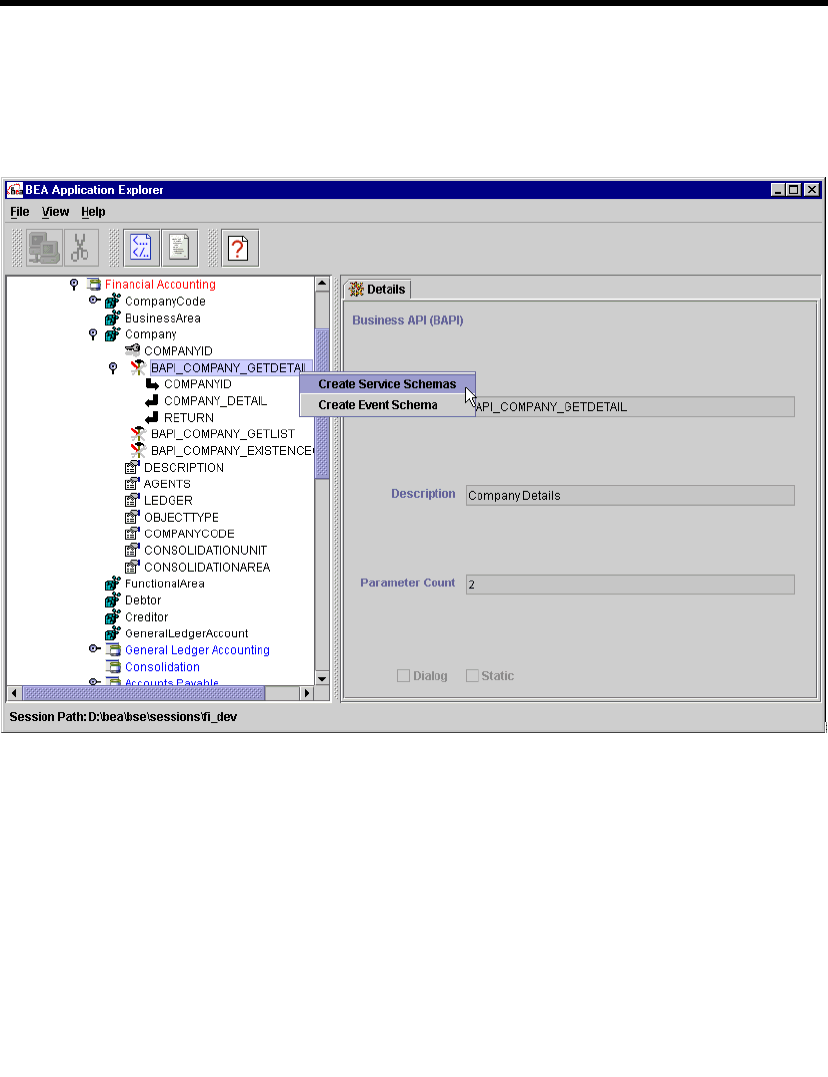Select the COMPANYID input parameter under GETDETAIL
828x1077 pixels.
tap(198, 384)
